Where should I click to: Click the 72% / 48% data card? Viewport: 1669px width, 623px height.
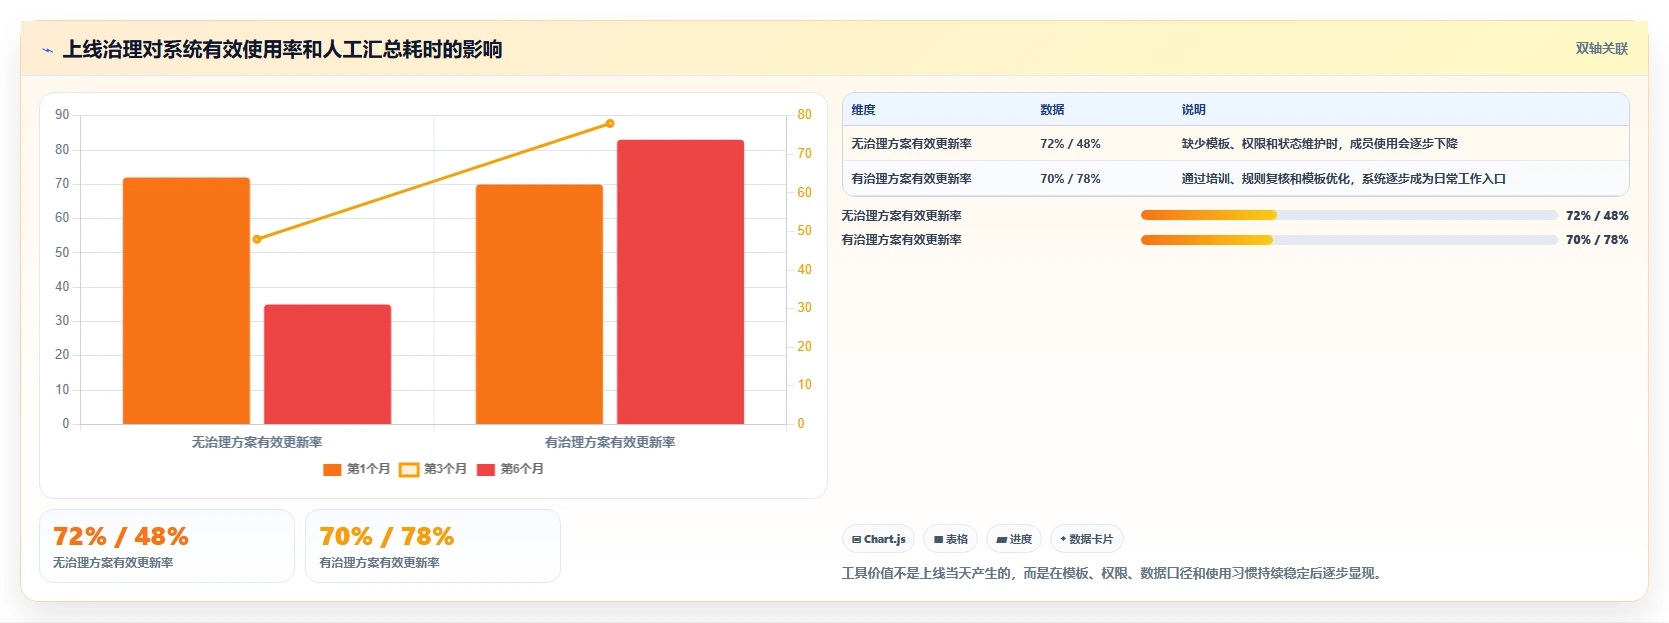tap(167, 546)
